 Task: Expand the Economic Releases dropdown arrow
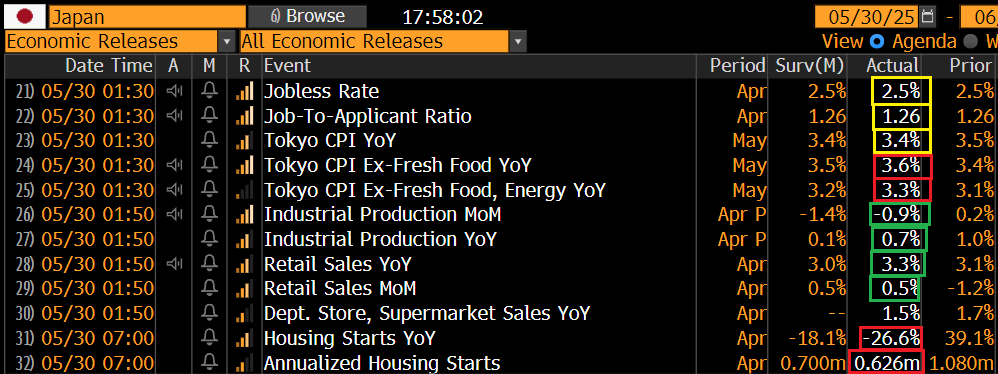click(227, 42)
